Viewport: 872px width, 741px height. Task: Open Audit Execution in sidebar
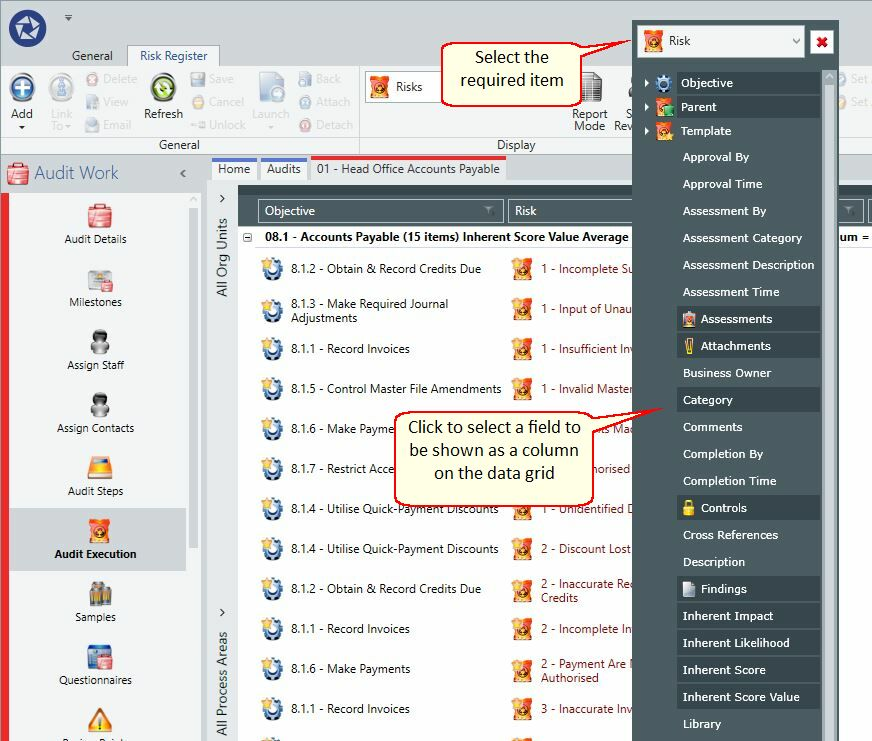(96, 539)
